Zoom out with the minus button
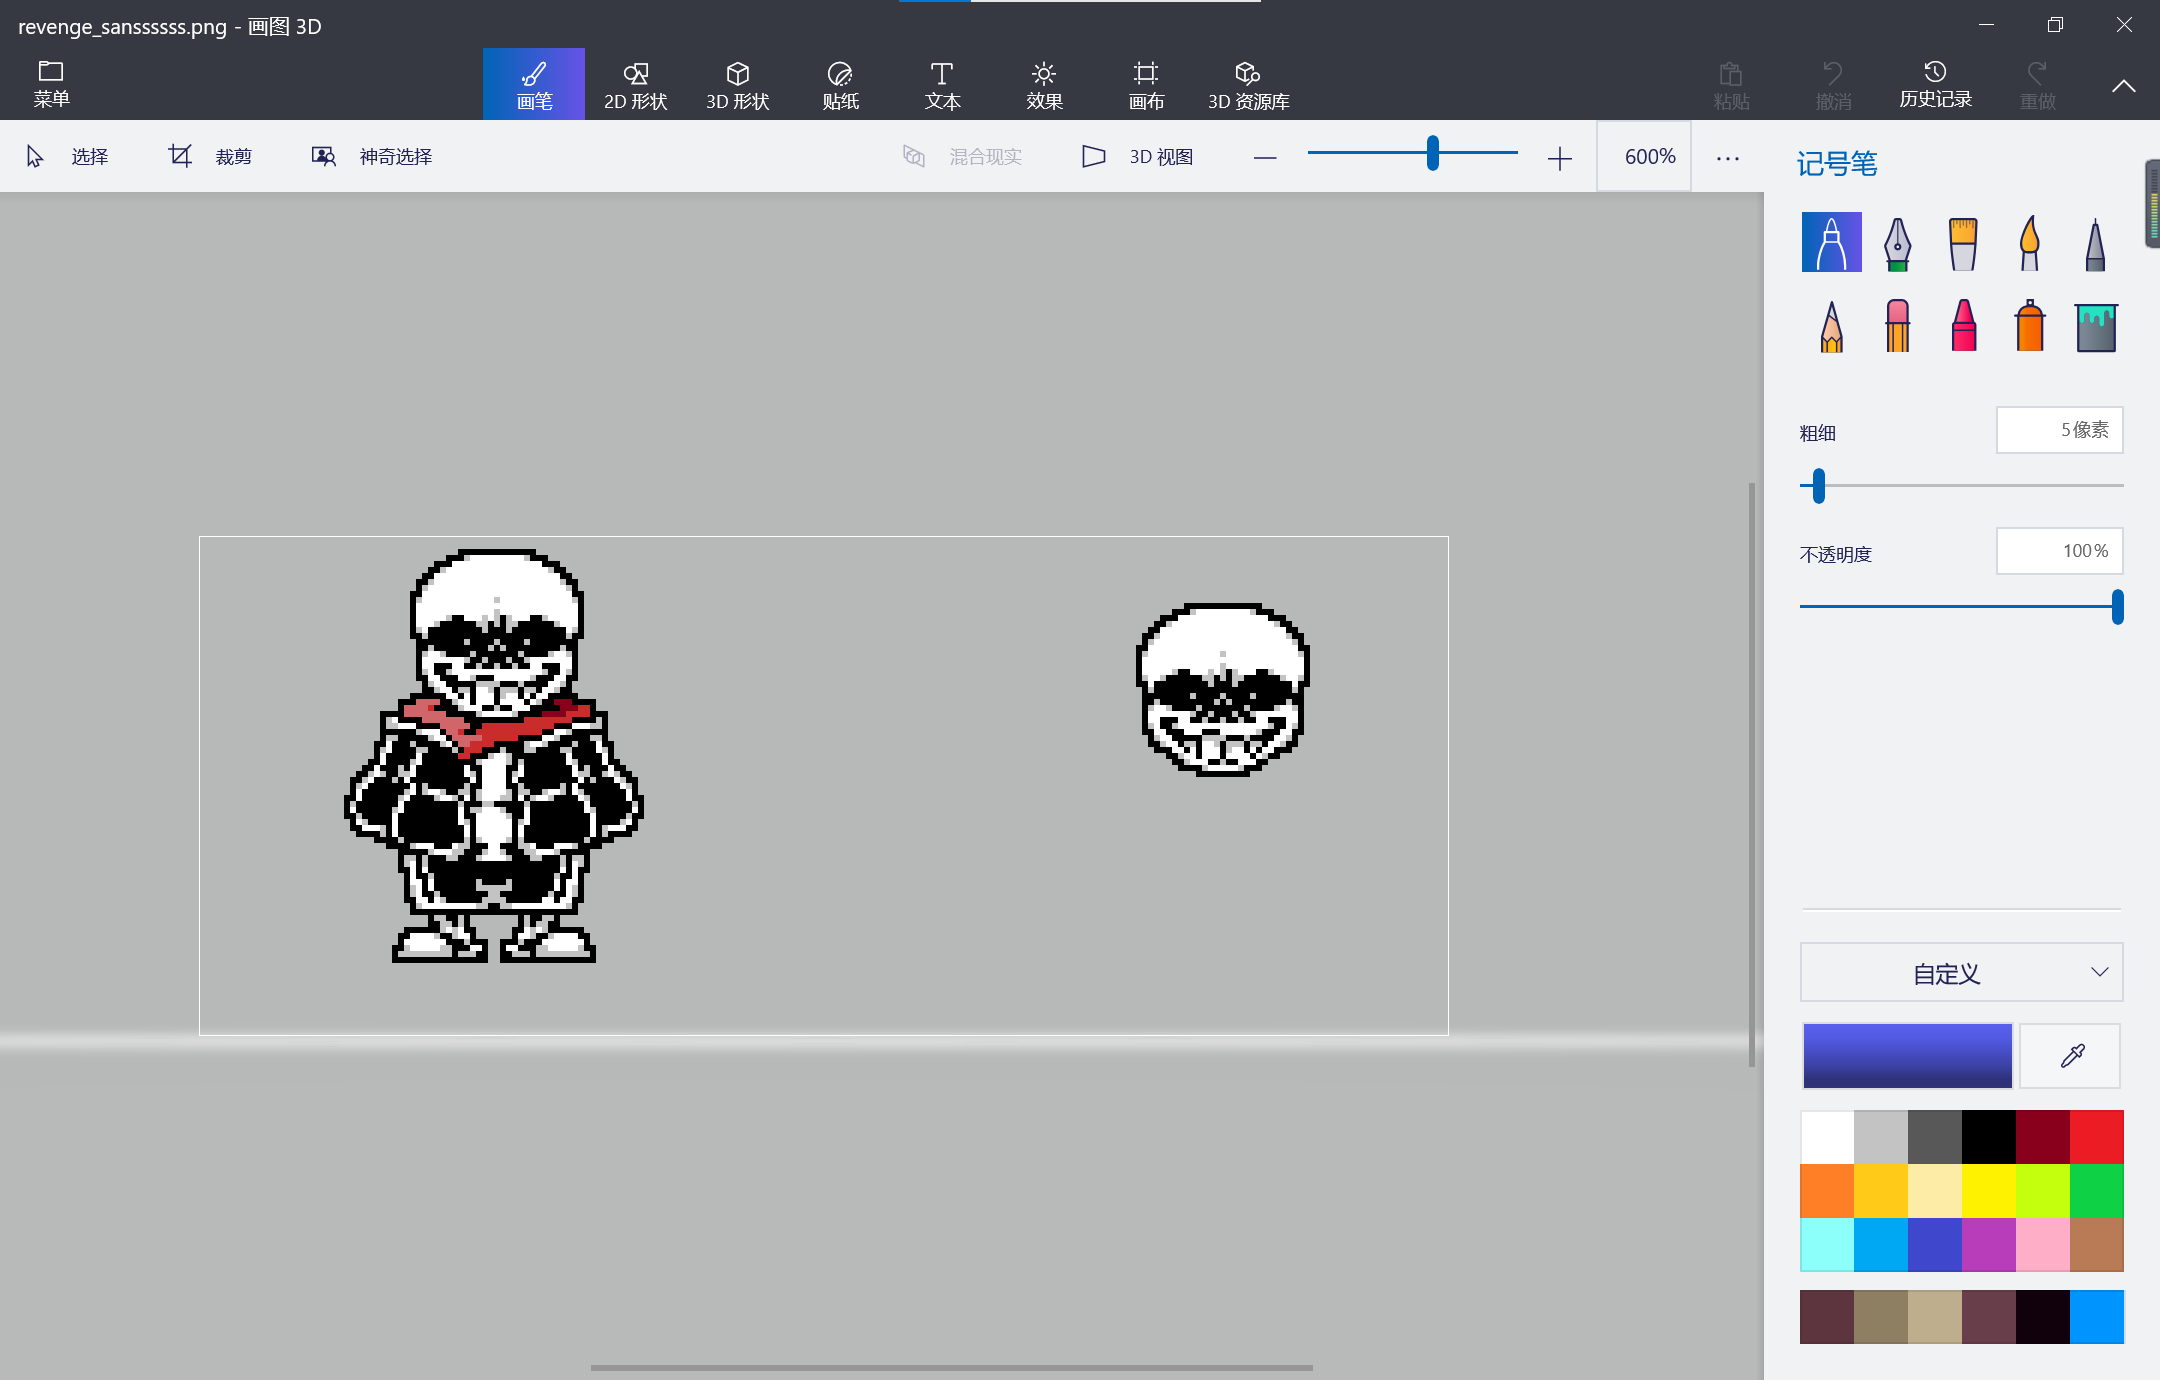Image resolution: width=2160 pixels, height=1380 pixels. pyautogui.click(x=1265, y=158)
